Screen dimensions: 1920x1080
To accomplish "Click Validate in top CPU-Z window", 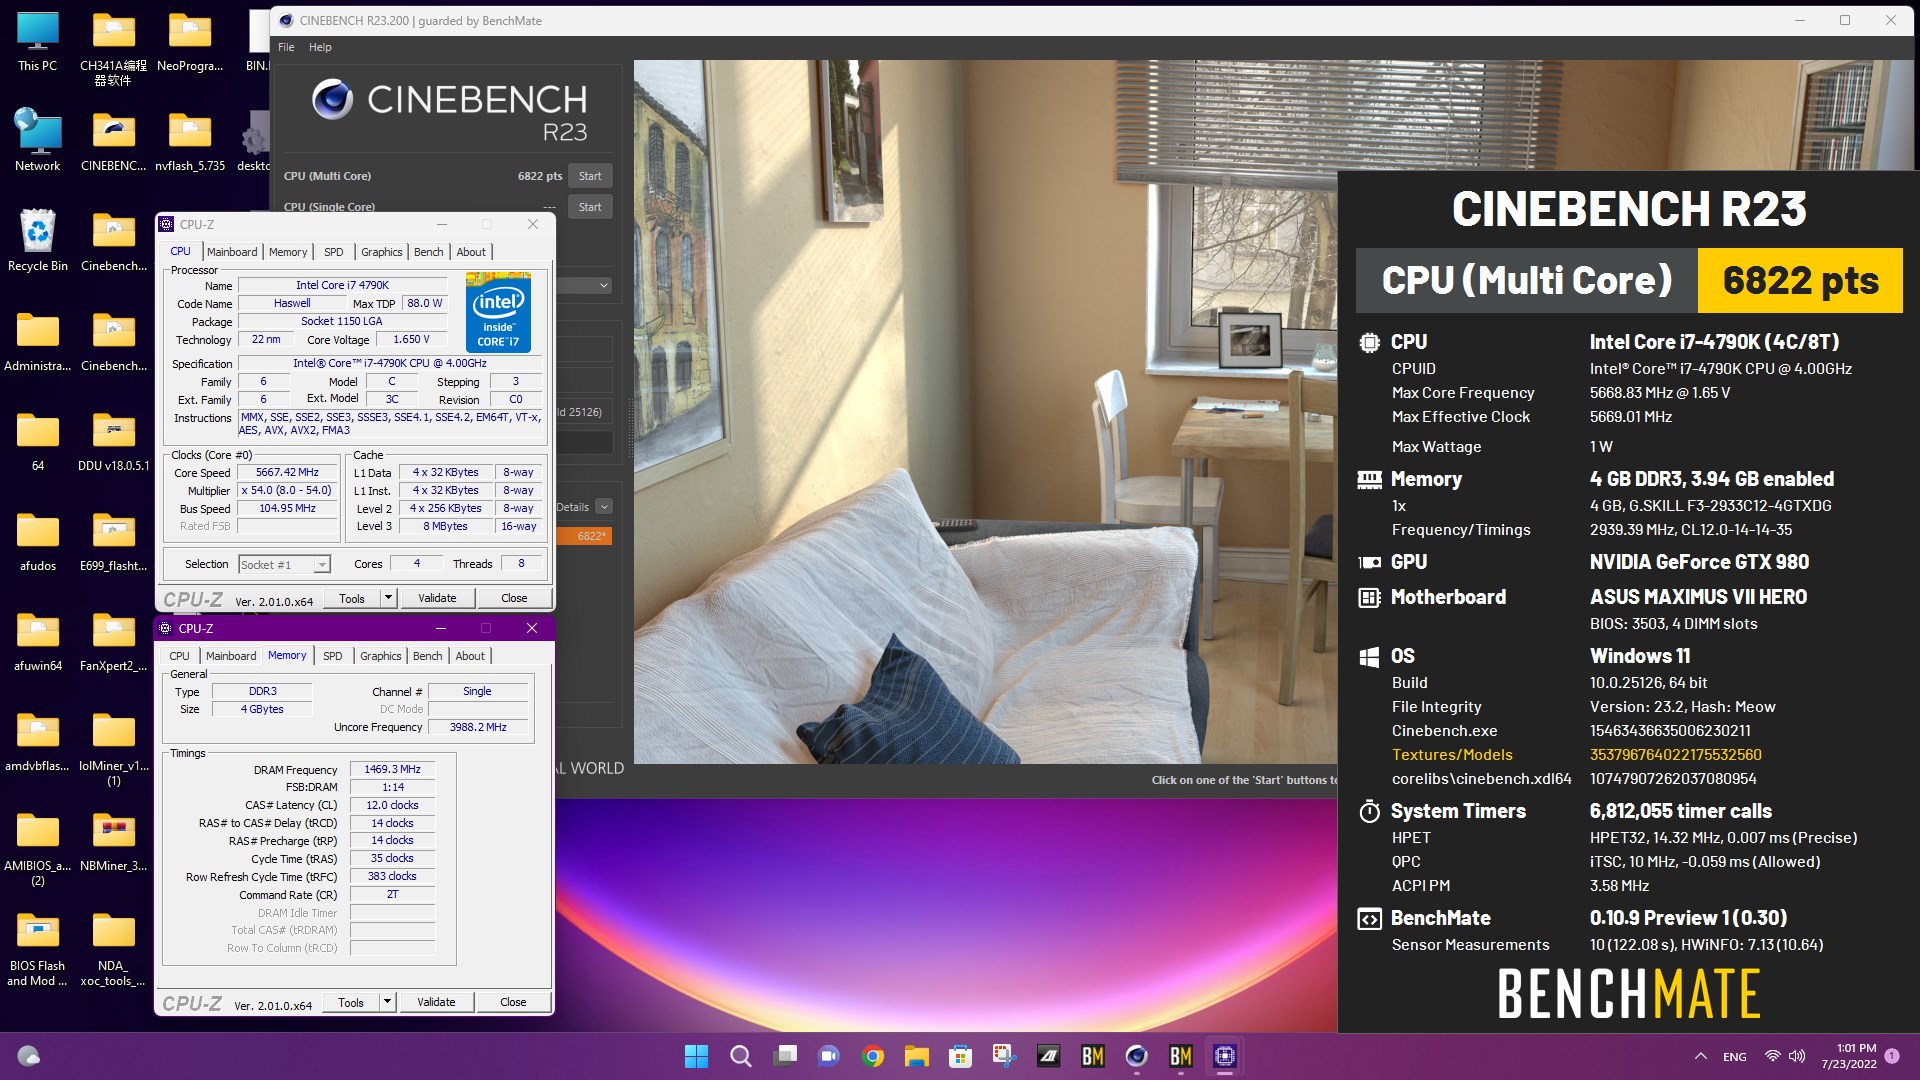I will click(x=437, y=598).
